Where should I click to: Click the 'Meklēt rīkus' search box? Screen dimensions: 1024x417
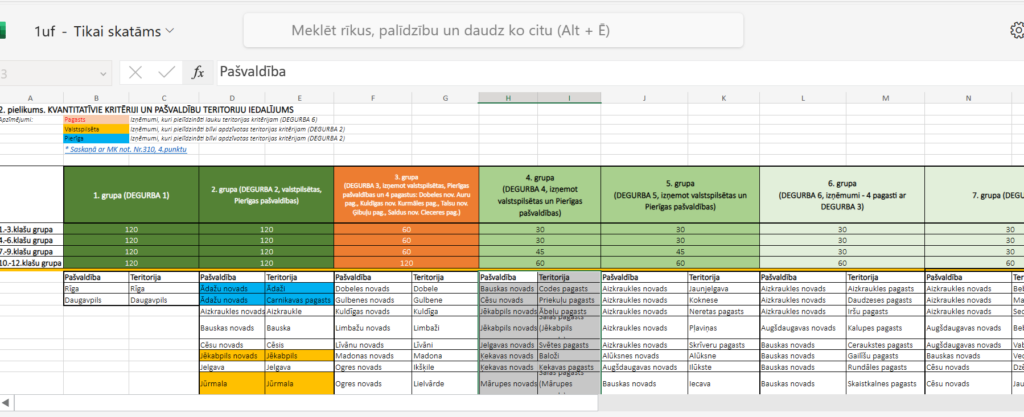point(450,30)
